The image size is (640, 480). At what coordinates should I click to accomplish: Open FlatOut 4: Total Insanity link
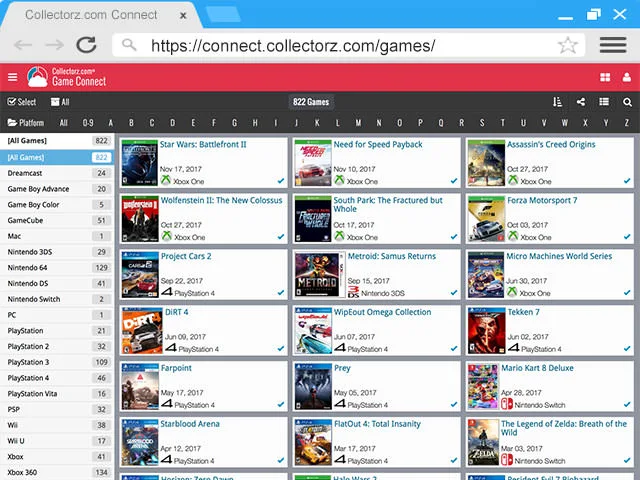pos(377,424)
